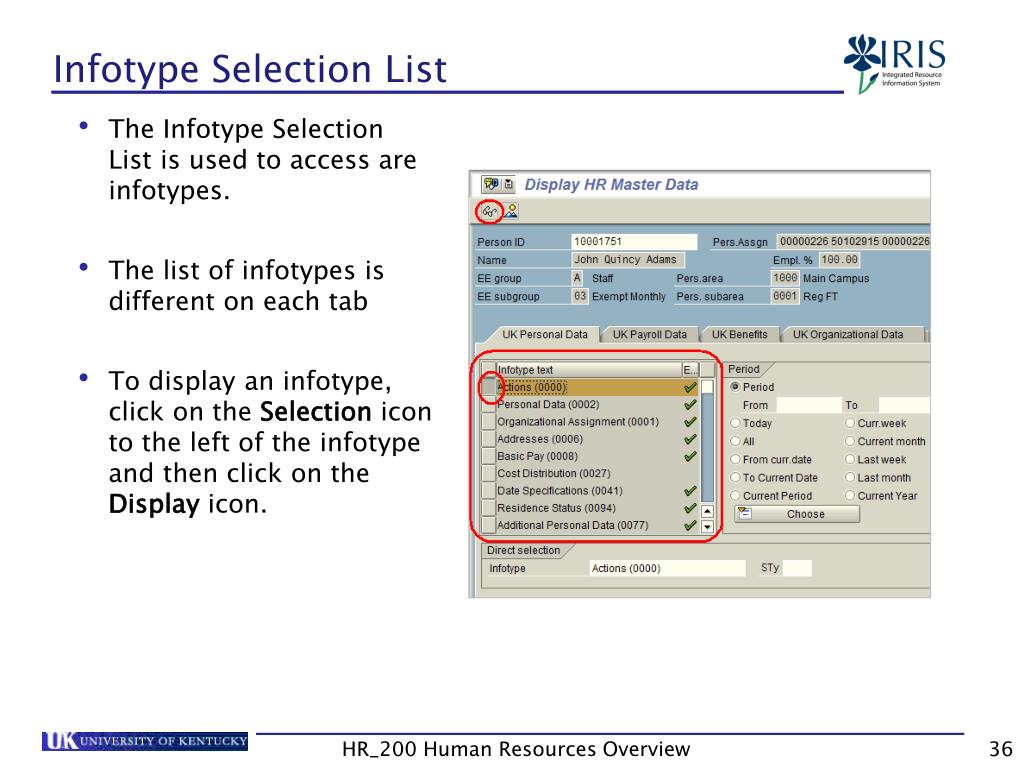
Task: Select the row button for Personal Data (0002)
Action: (488, 405)
